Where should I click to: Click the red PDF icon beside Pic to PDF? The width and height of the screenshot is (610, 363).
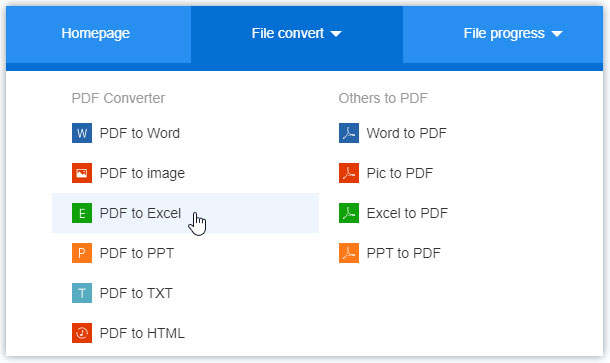pos(349,173)
